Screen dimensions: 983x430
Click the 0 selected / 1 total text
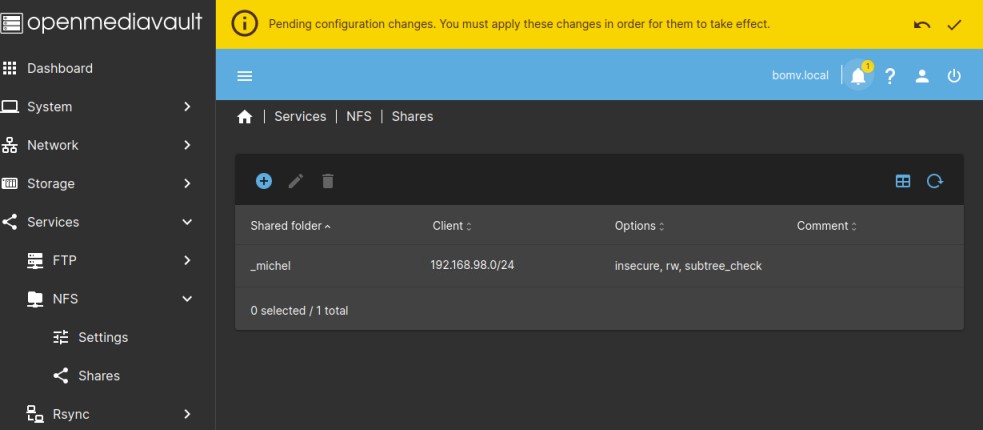299,310
